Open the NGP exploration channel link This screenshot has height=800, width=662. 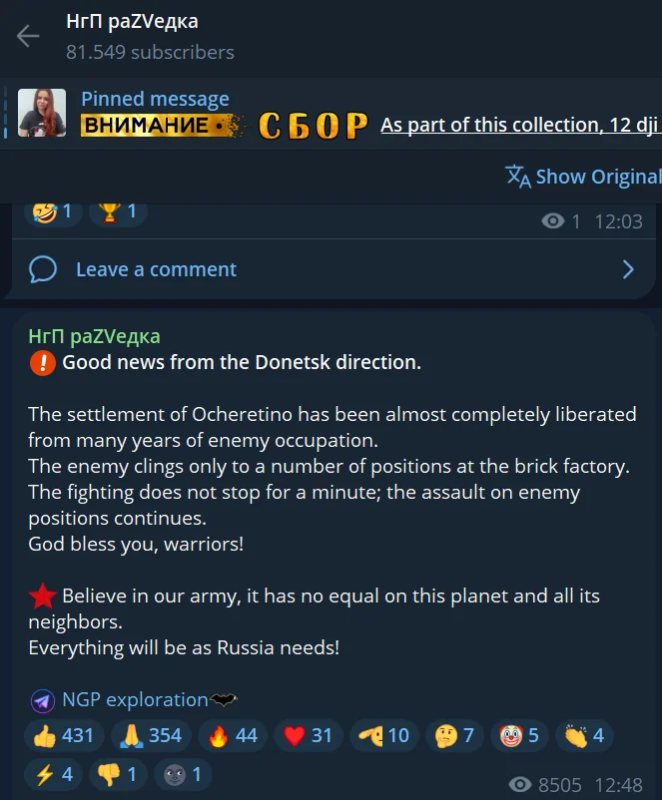coord(135,699)
